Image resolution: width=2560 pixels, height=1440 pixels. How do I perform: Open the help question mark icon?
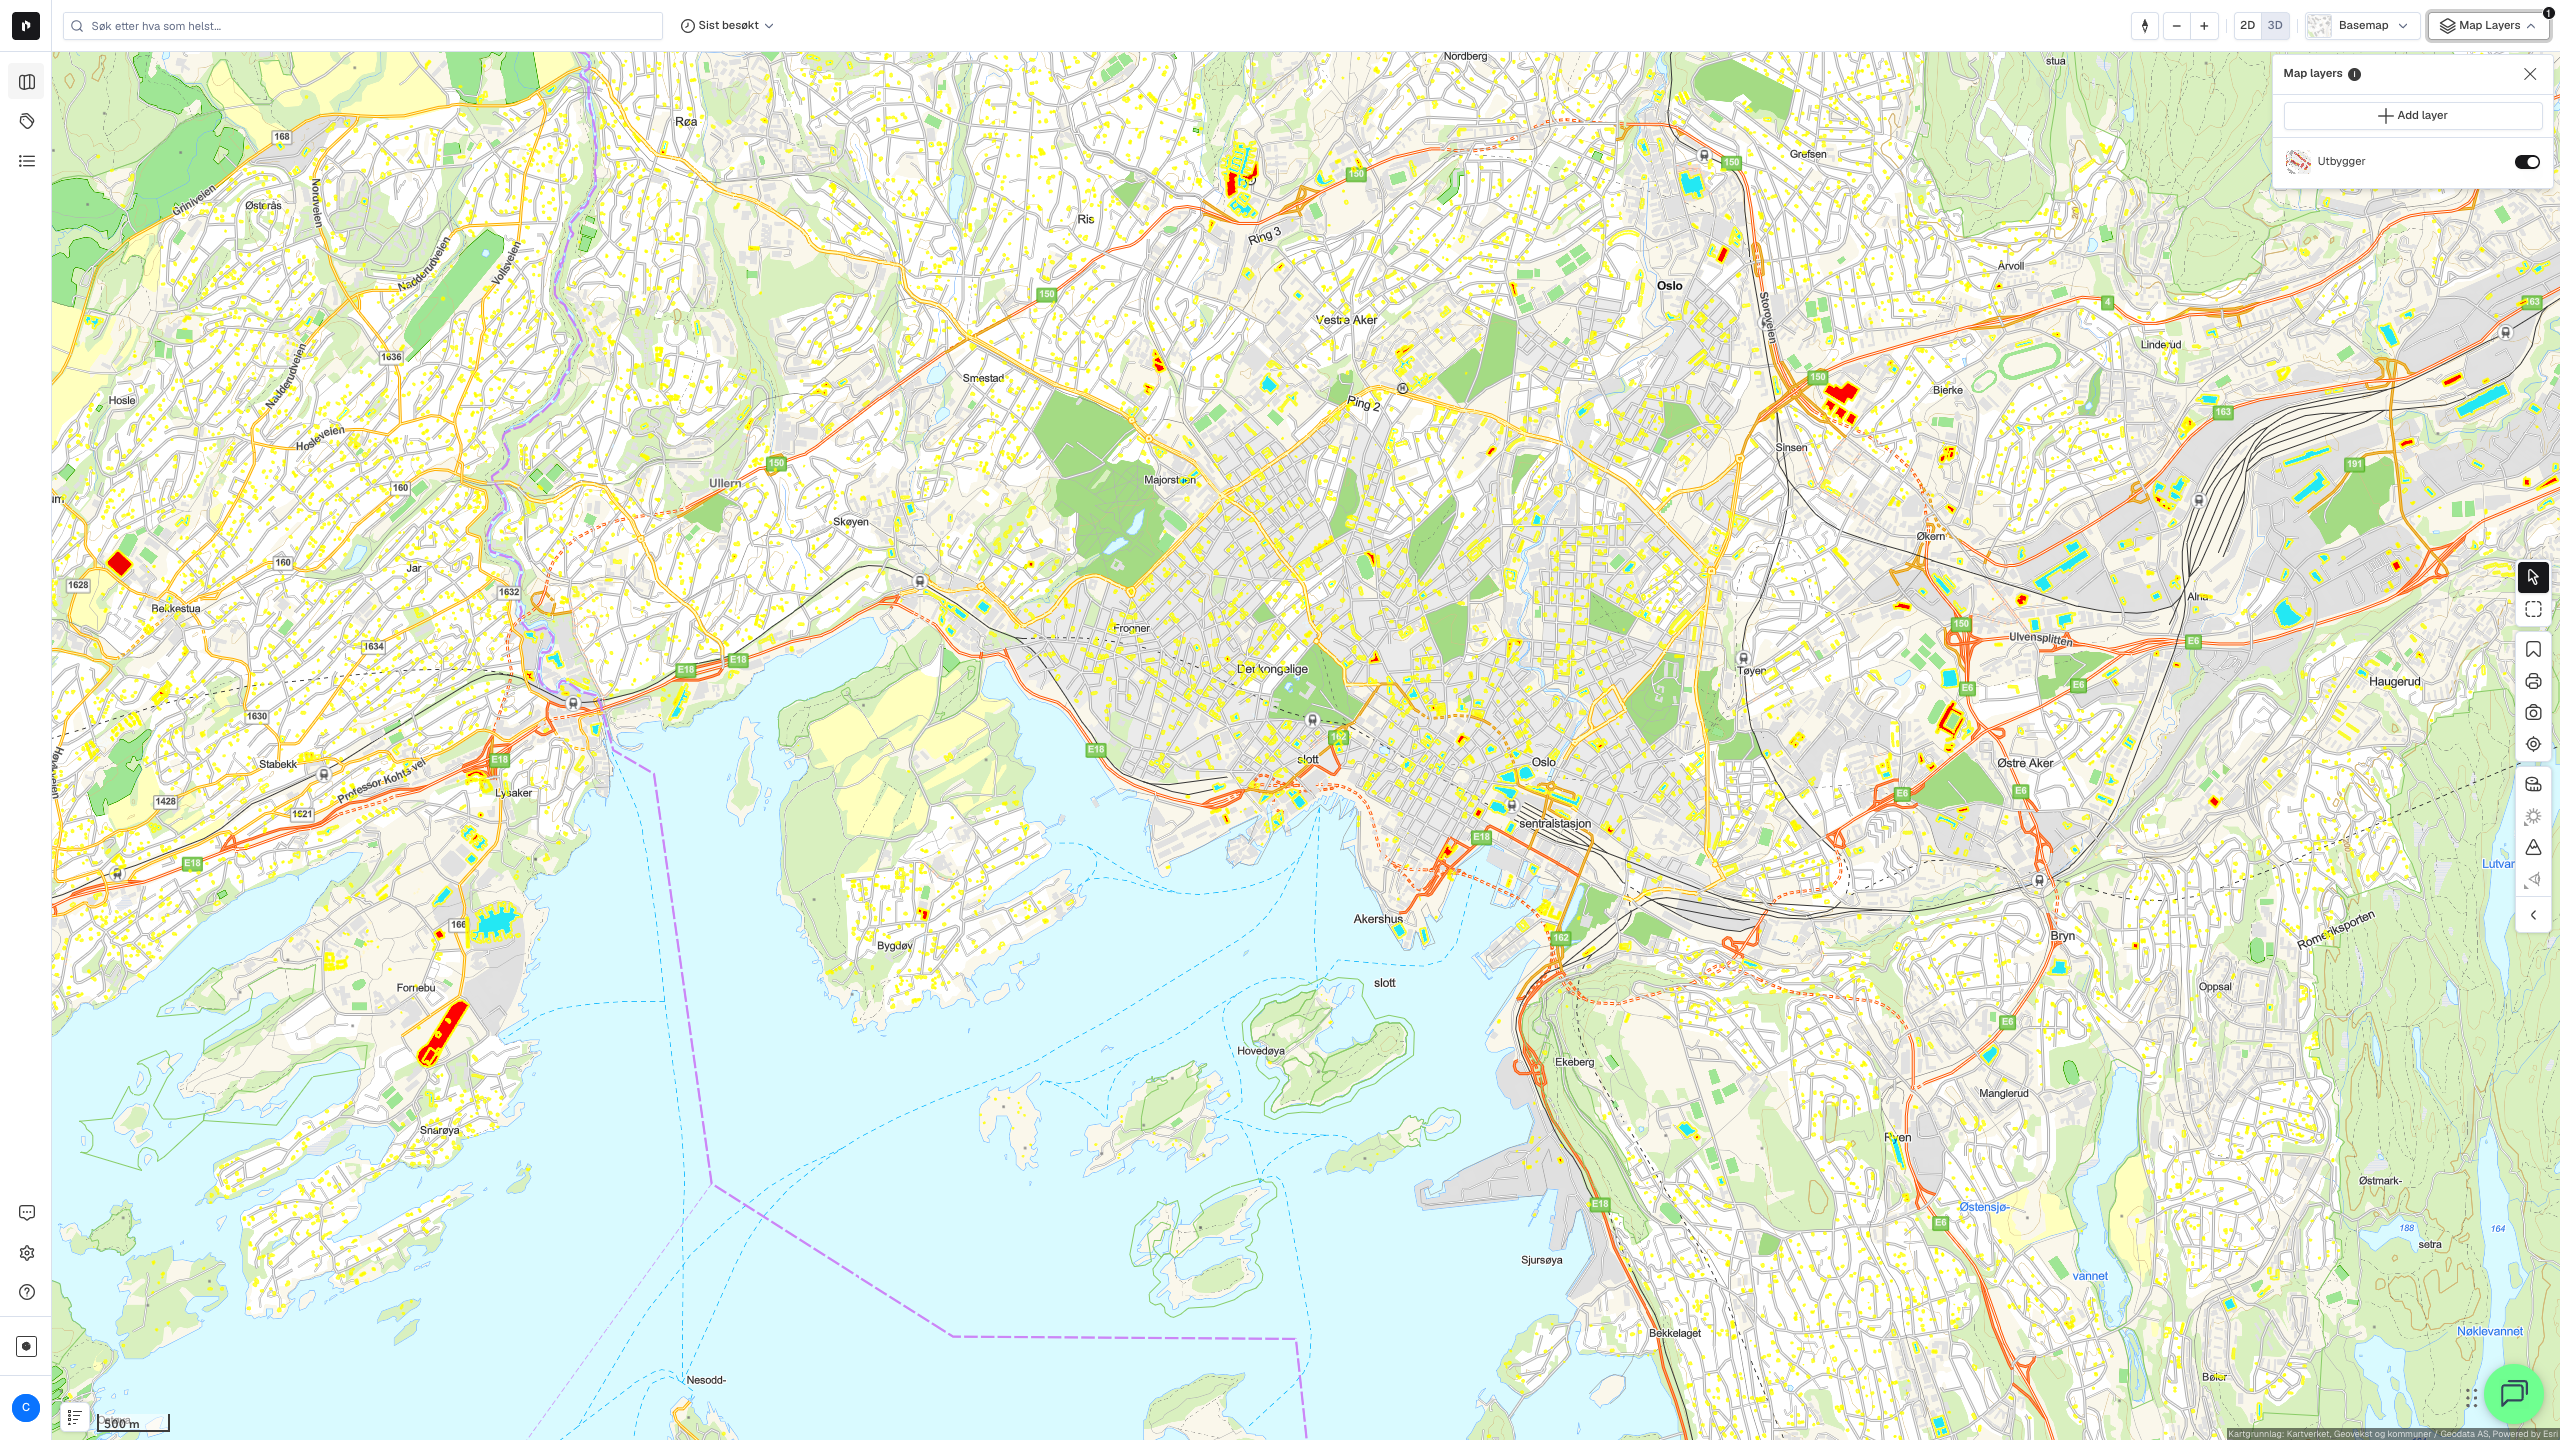pos(27,1292)
